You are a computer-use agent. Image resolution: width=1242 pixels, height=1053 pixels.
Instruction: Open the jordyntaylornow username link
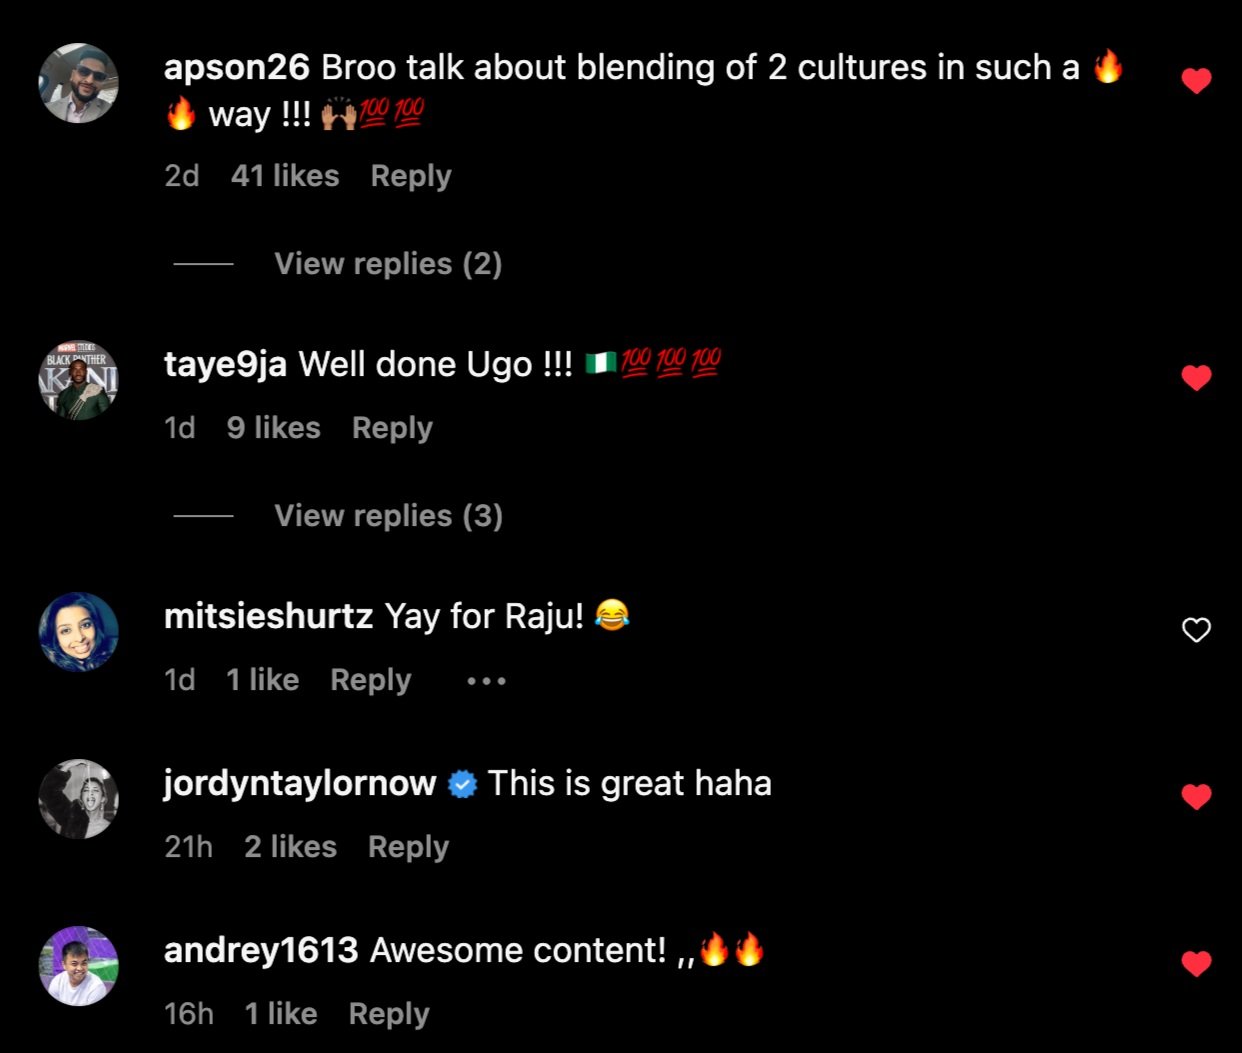coord(300,784)
